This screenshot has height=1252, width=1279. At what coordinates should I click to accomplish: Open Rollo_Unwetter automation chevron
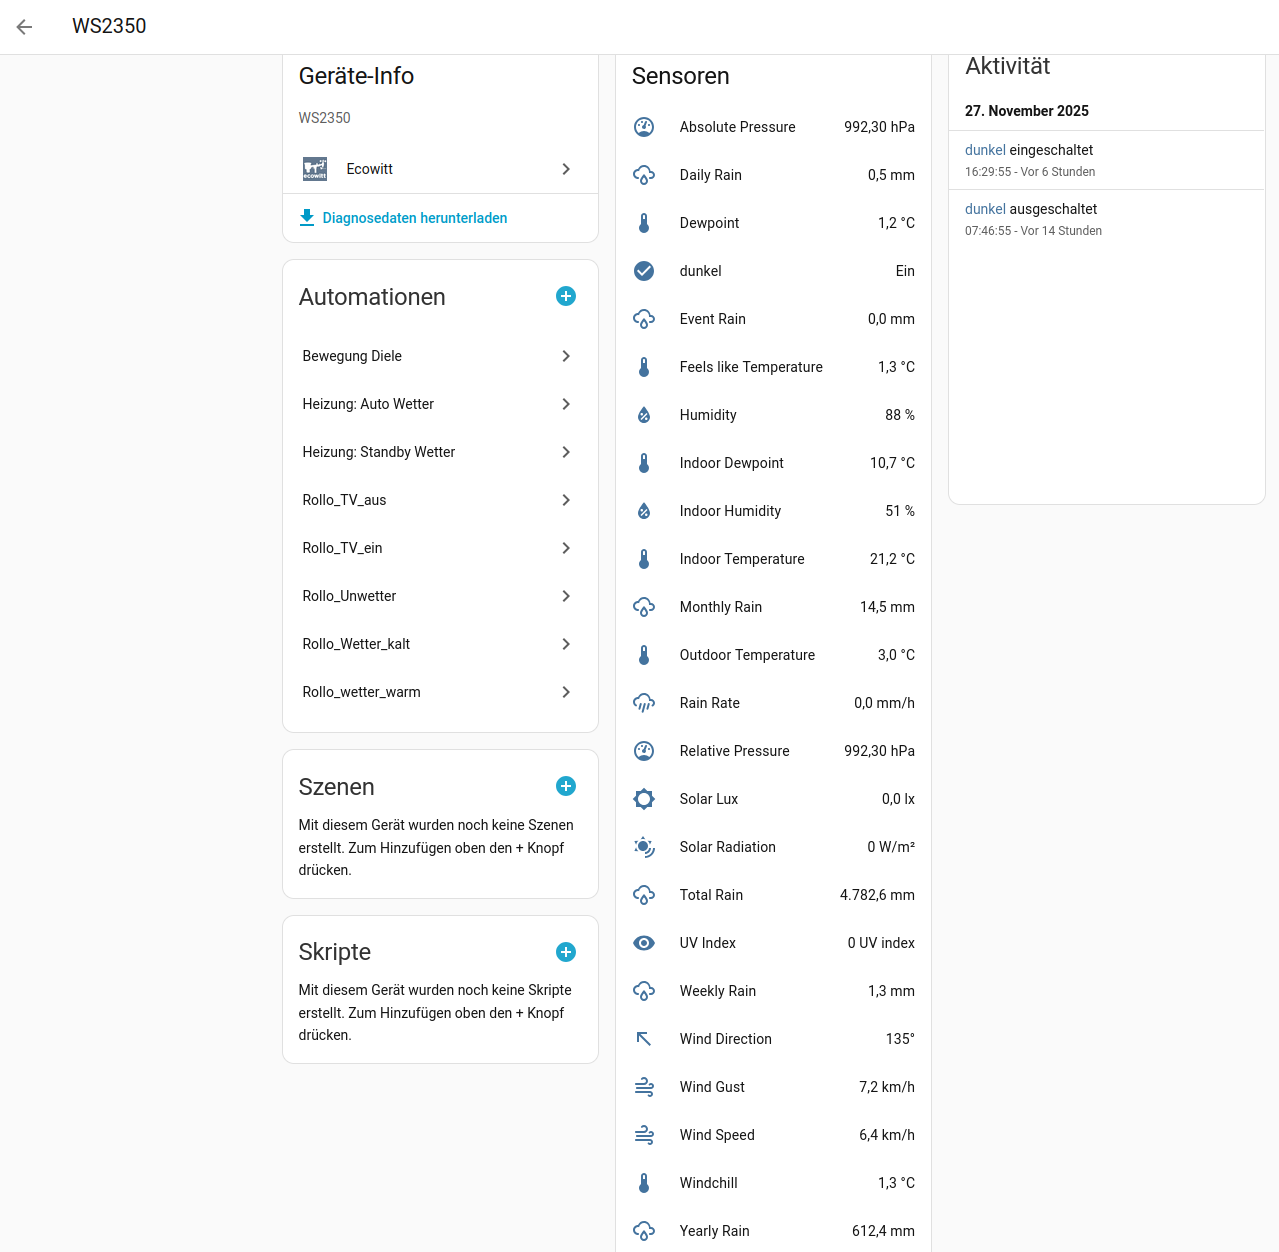[566, 596]
